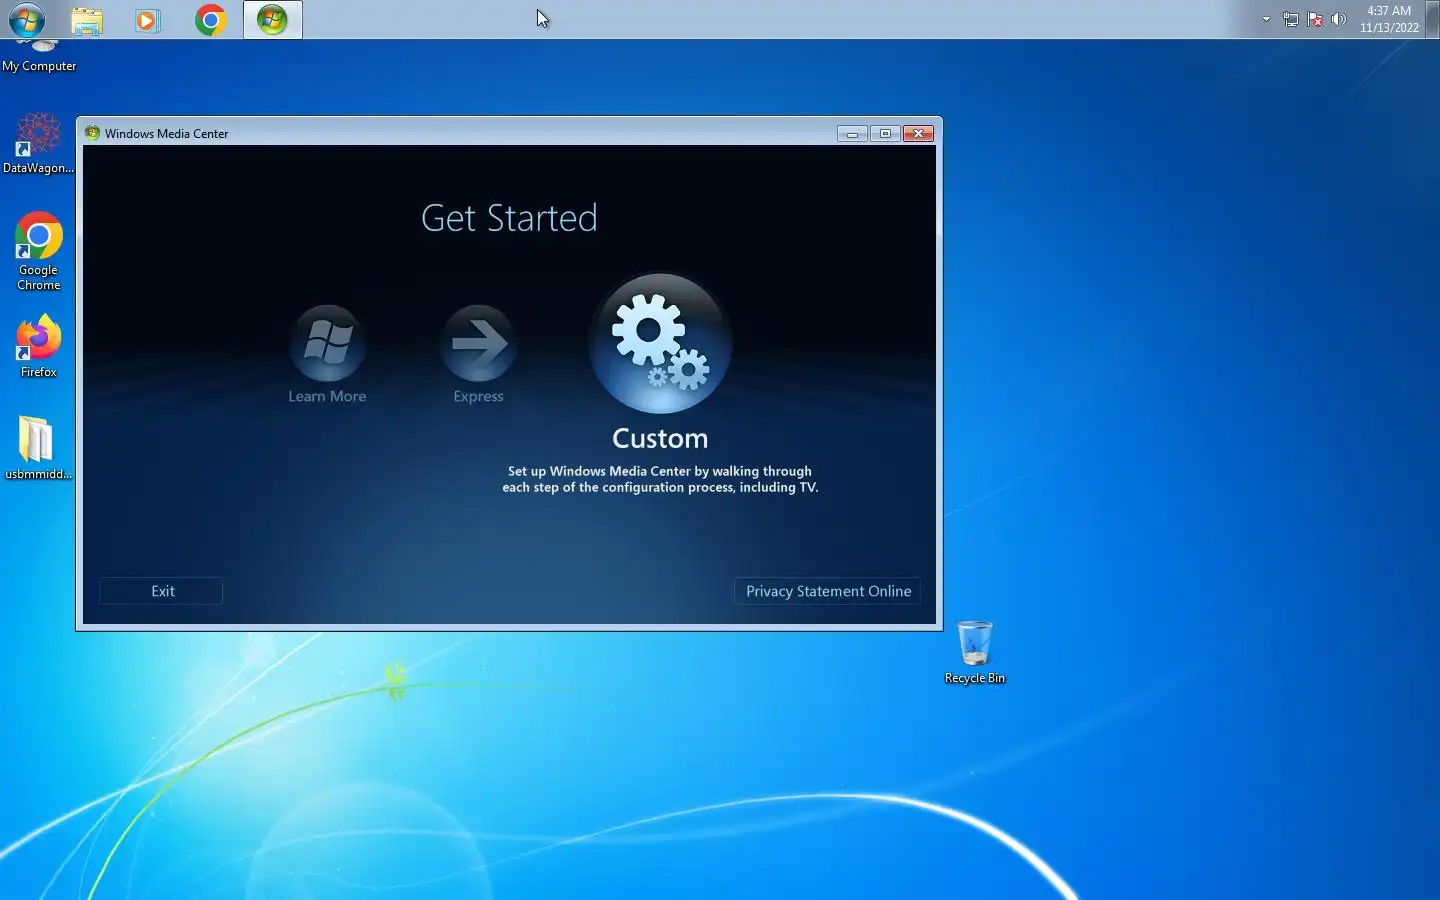Click the network tray icon
Image resolution: width=1440 pixels, height=900 pixels.
(x=1291, y=19)
